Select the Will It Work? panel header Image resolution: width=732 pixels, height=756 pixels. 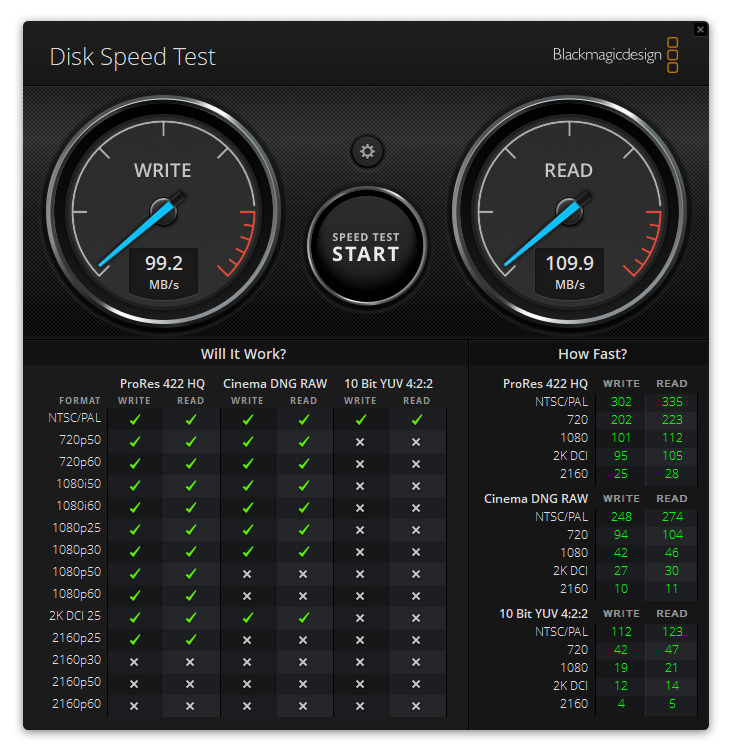244,354
